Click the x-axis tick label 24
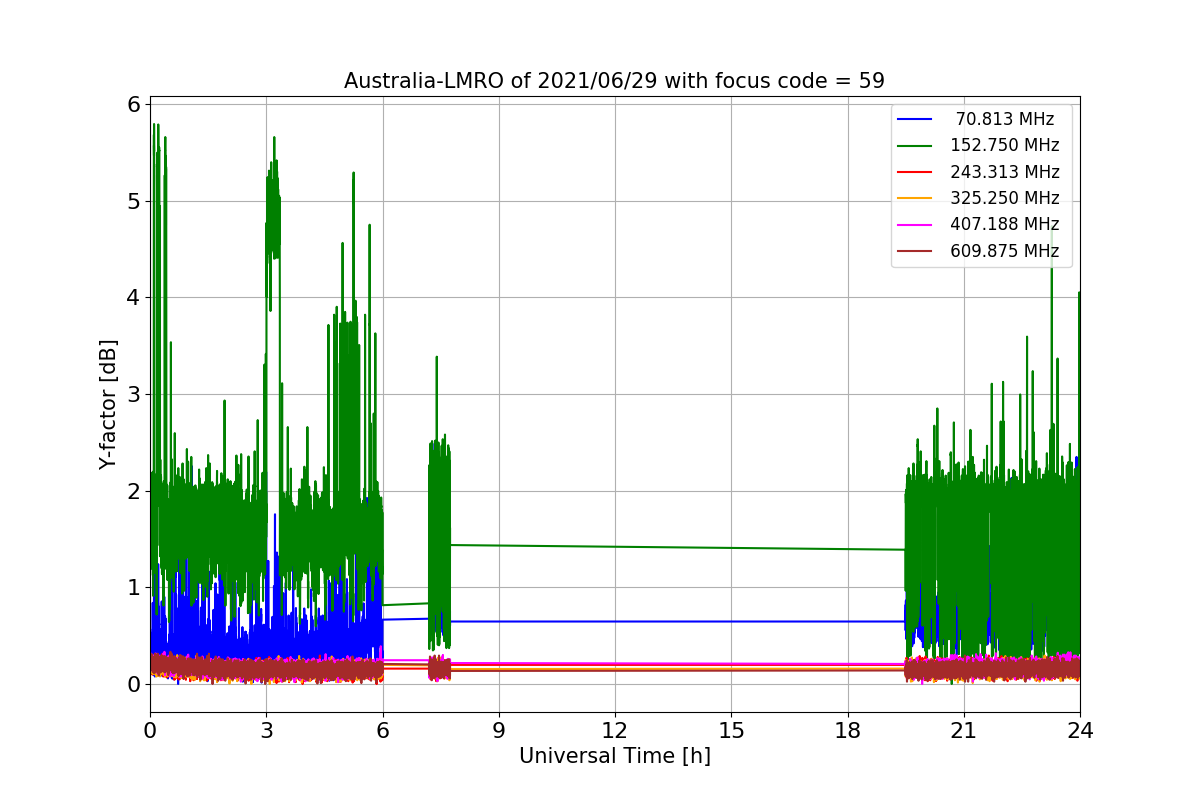The height and width of the screenshot is (800, 1200). (x=1080, y=731)
